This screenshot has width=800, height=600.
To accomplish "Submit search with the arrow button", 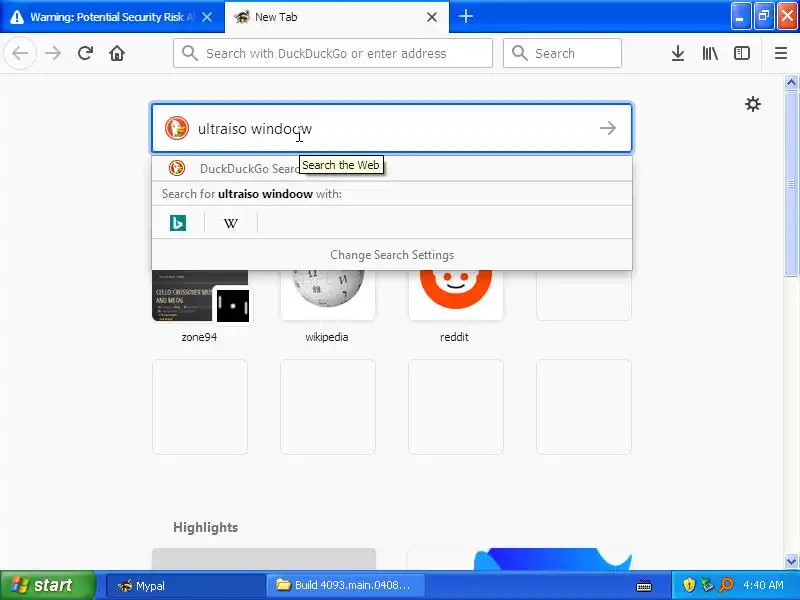I will click(608, 128).
